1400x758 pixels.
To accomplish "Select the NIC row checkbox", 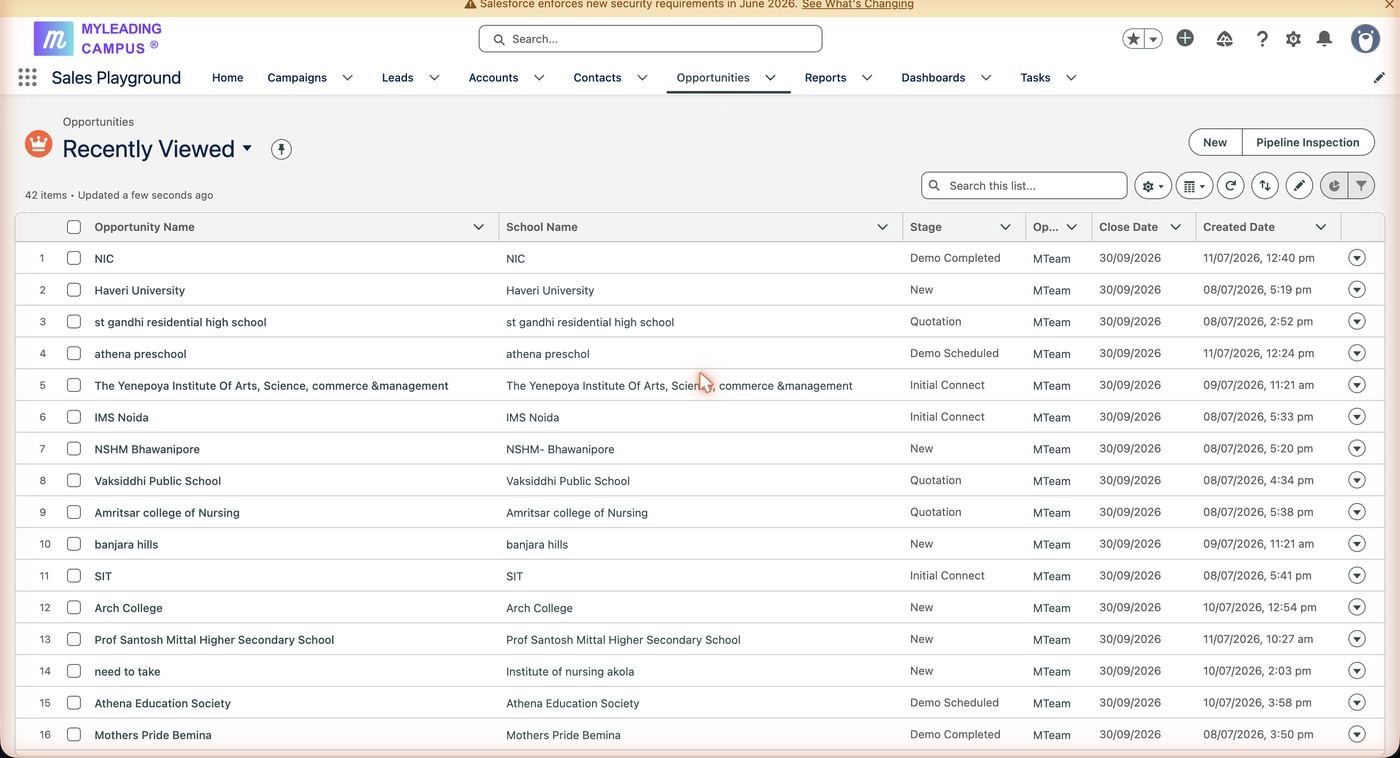I will 74,258.
